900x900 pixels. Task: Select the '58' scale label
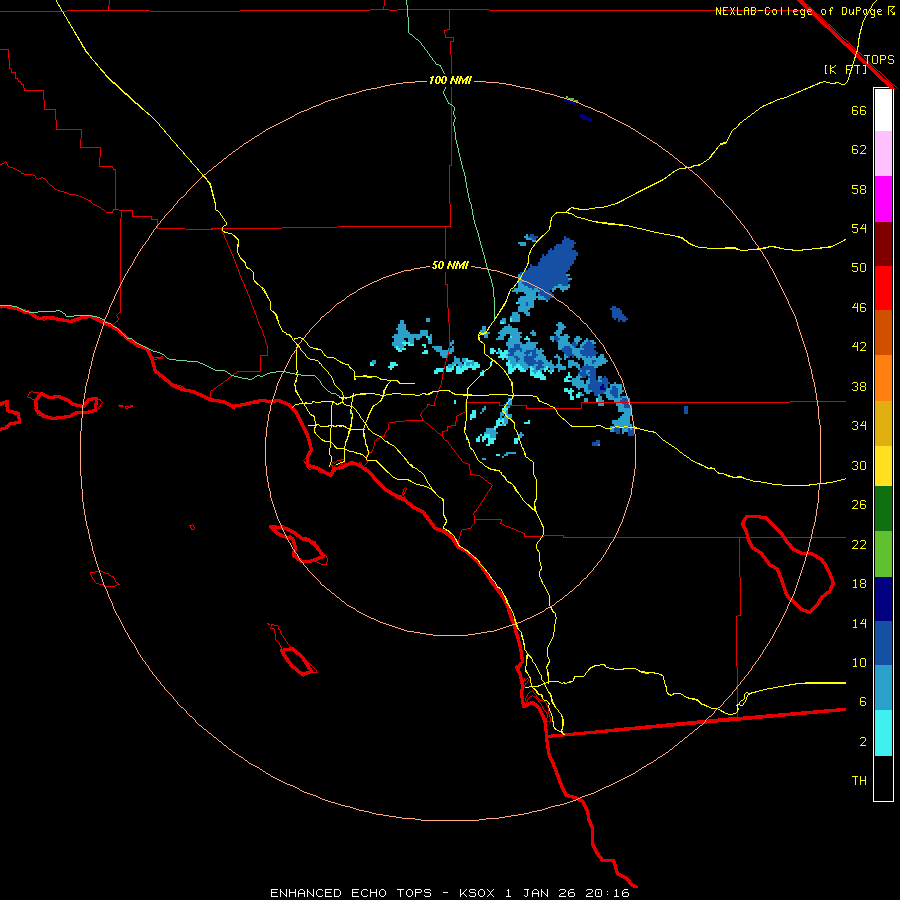point(859,189)
